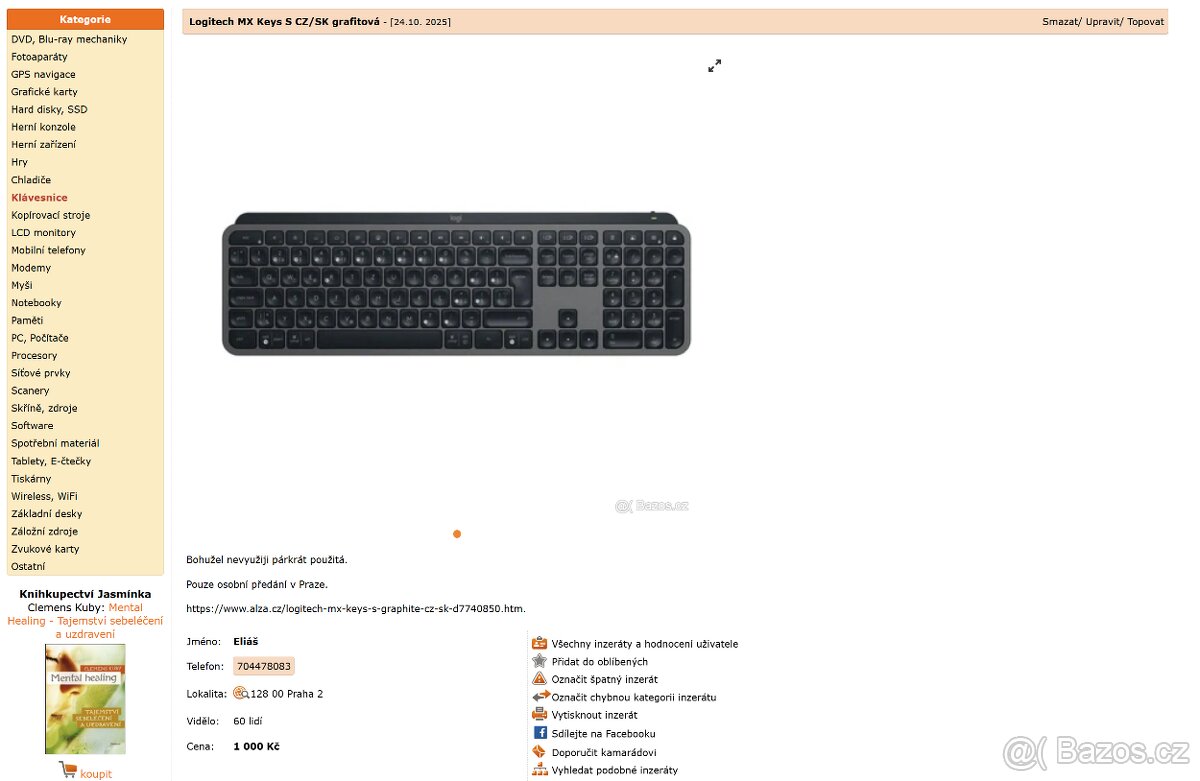
Task: Click the user ratings icon beside Všechny inzeráty
Action: (x=540, y=643)
